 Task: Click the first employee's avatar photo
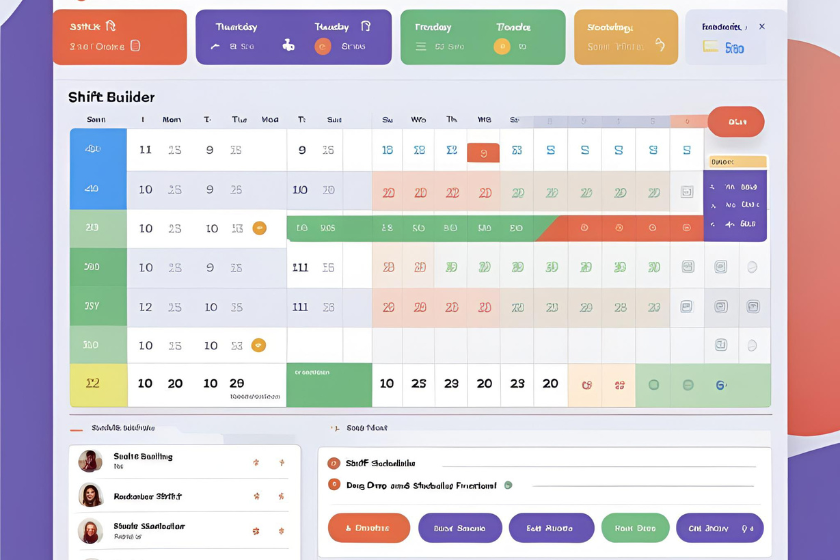tap(90, 461)
